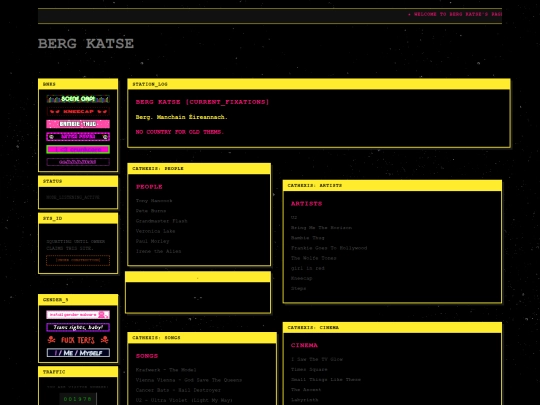Click the install gender malware badge
The width and height of the screenshot is (540, 405).
point(78,315)
